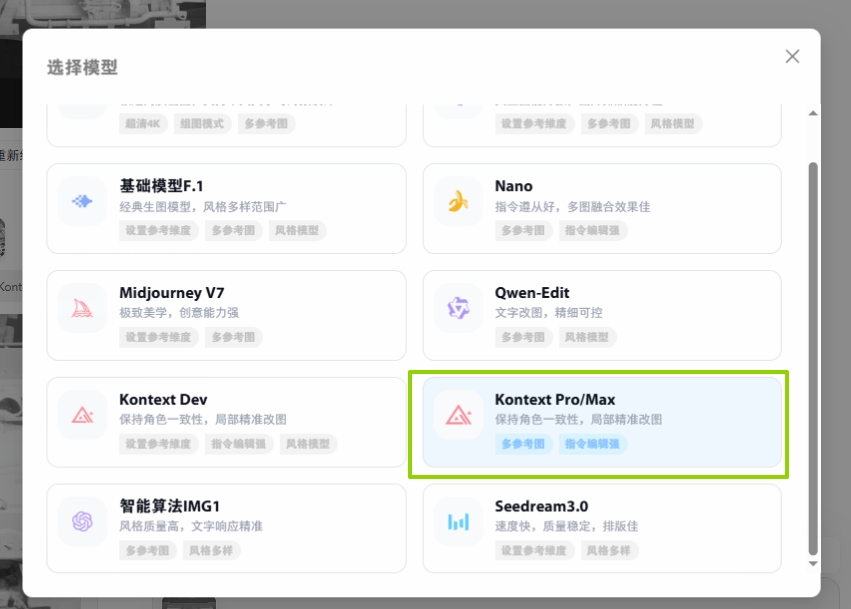Click the Qwen-Edit model icon

[x=458, y=308]
